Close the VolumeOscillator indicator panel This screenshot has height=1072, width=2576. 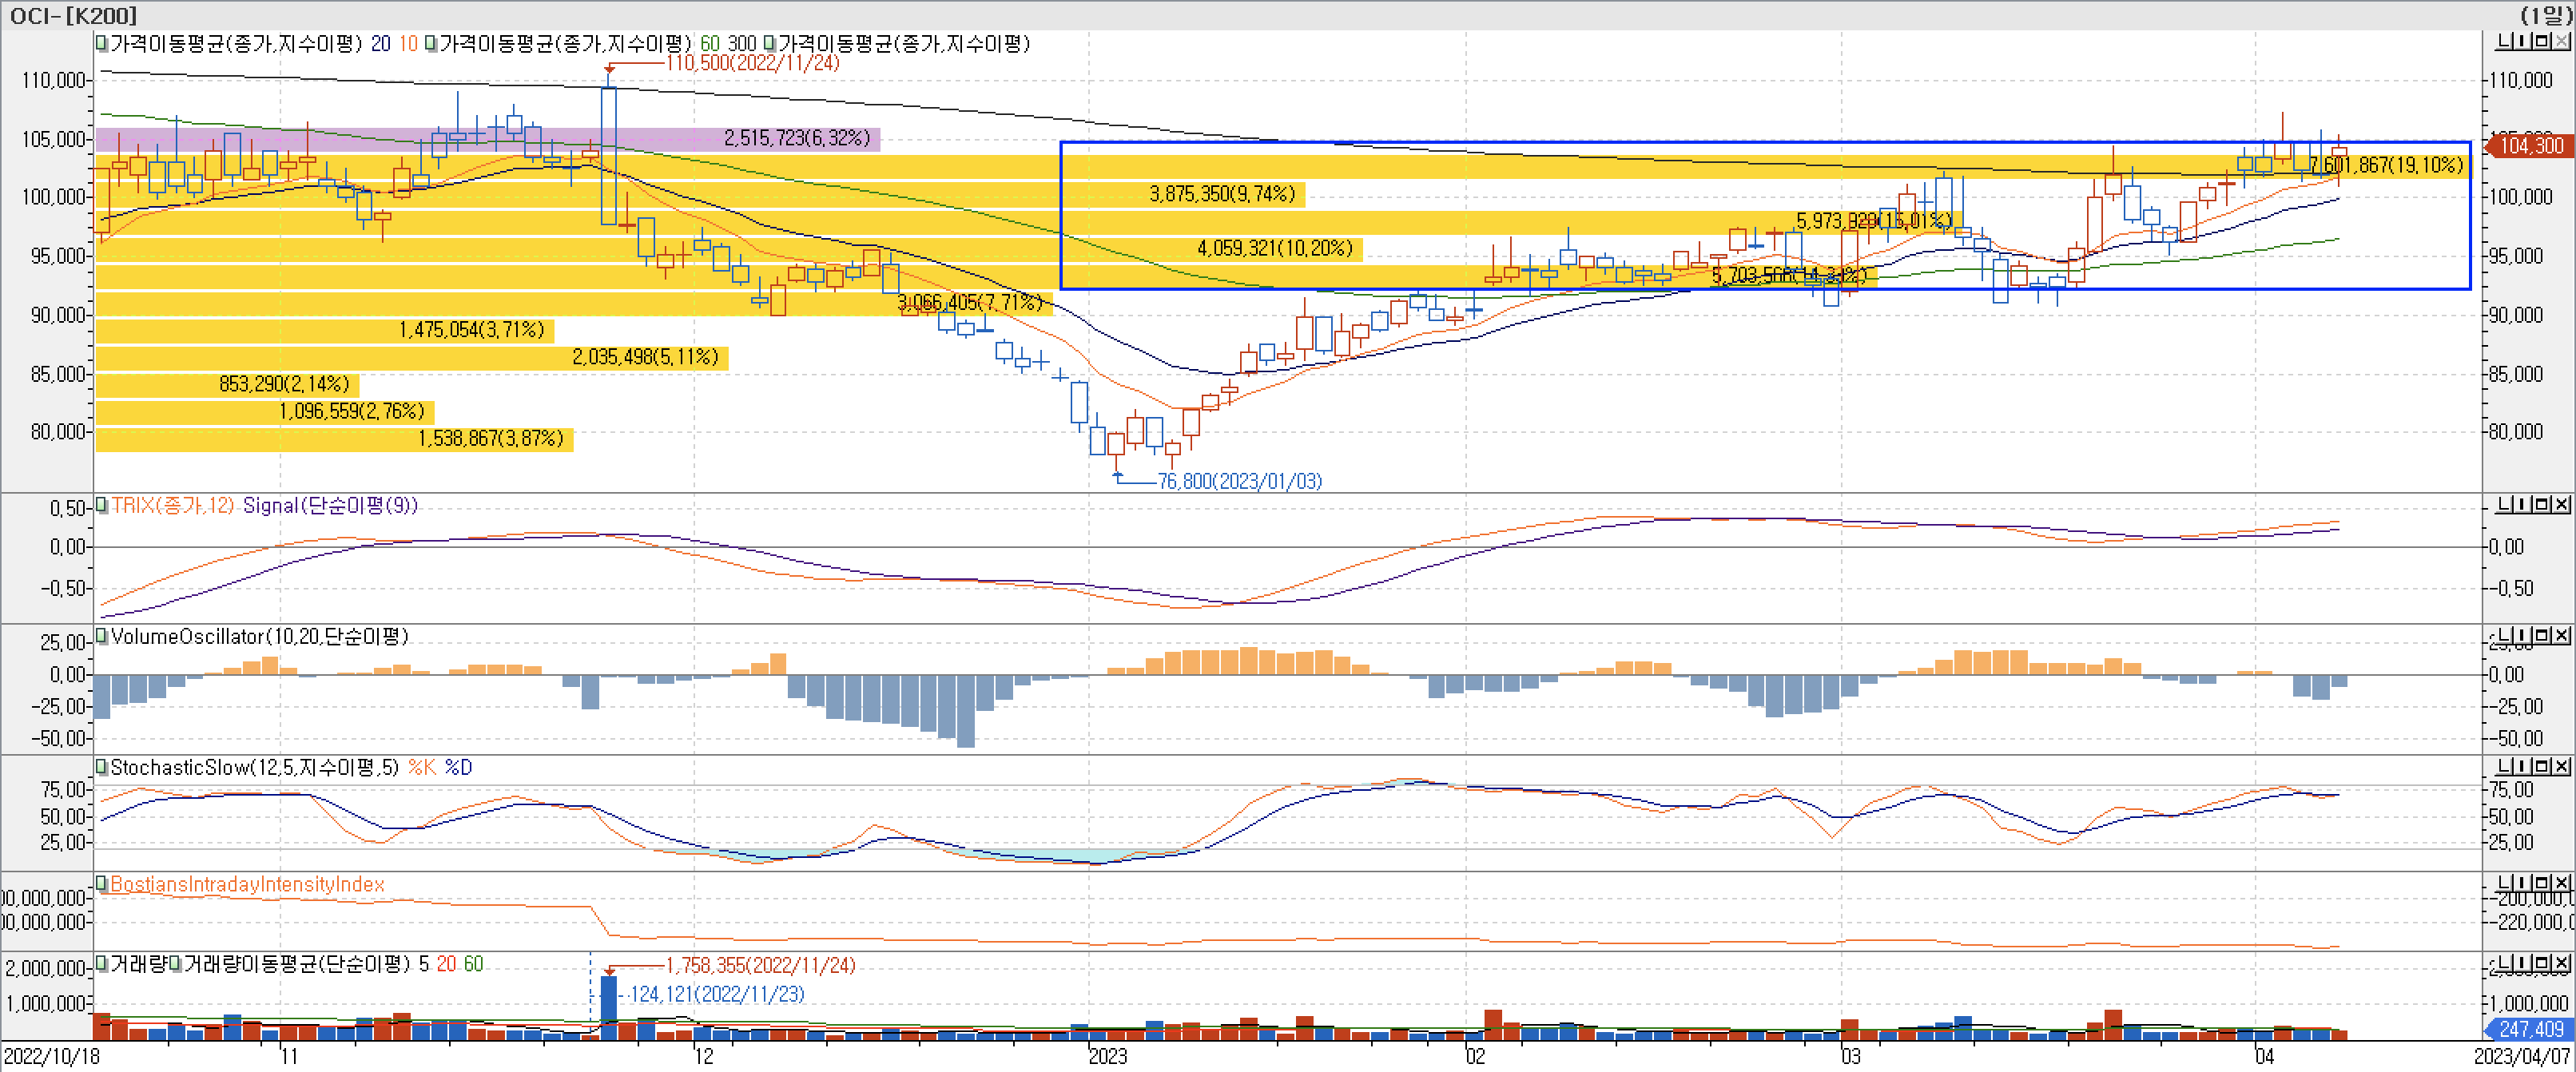click(x=2561, y=635)
